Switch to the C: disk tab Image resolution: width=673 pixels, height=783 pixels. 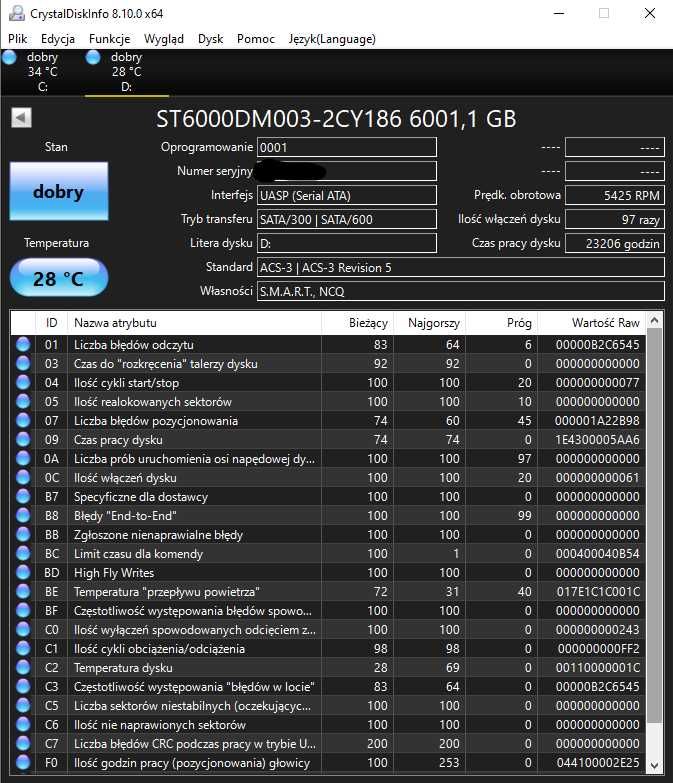point(43,72)
